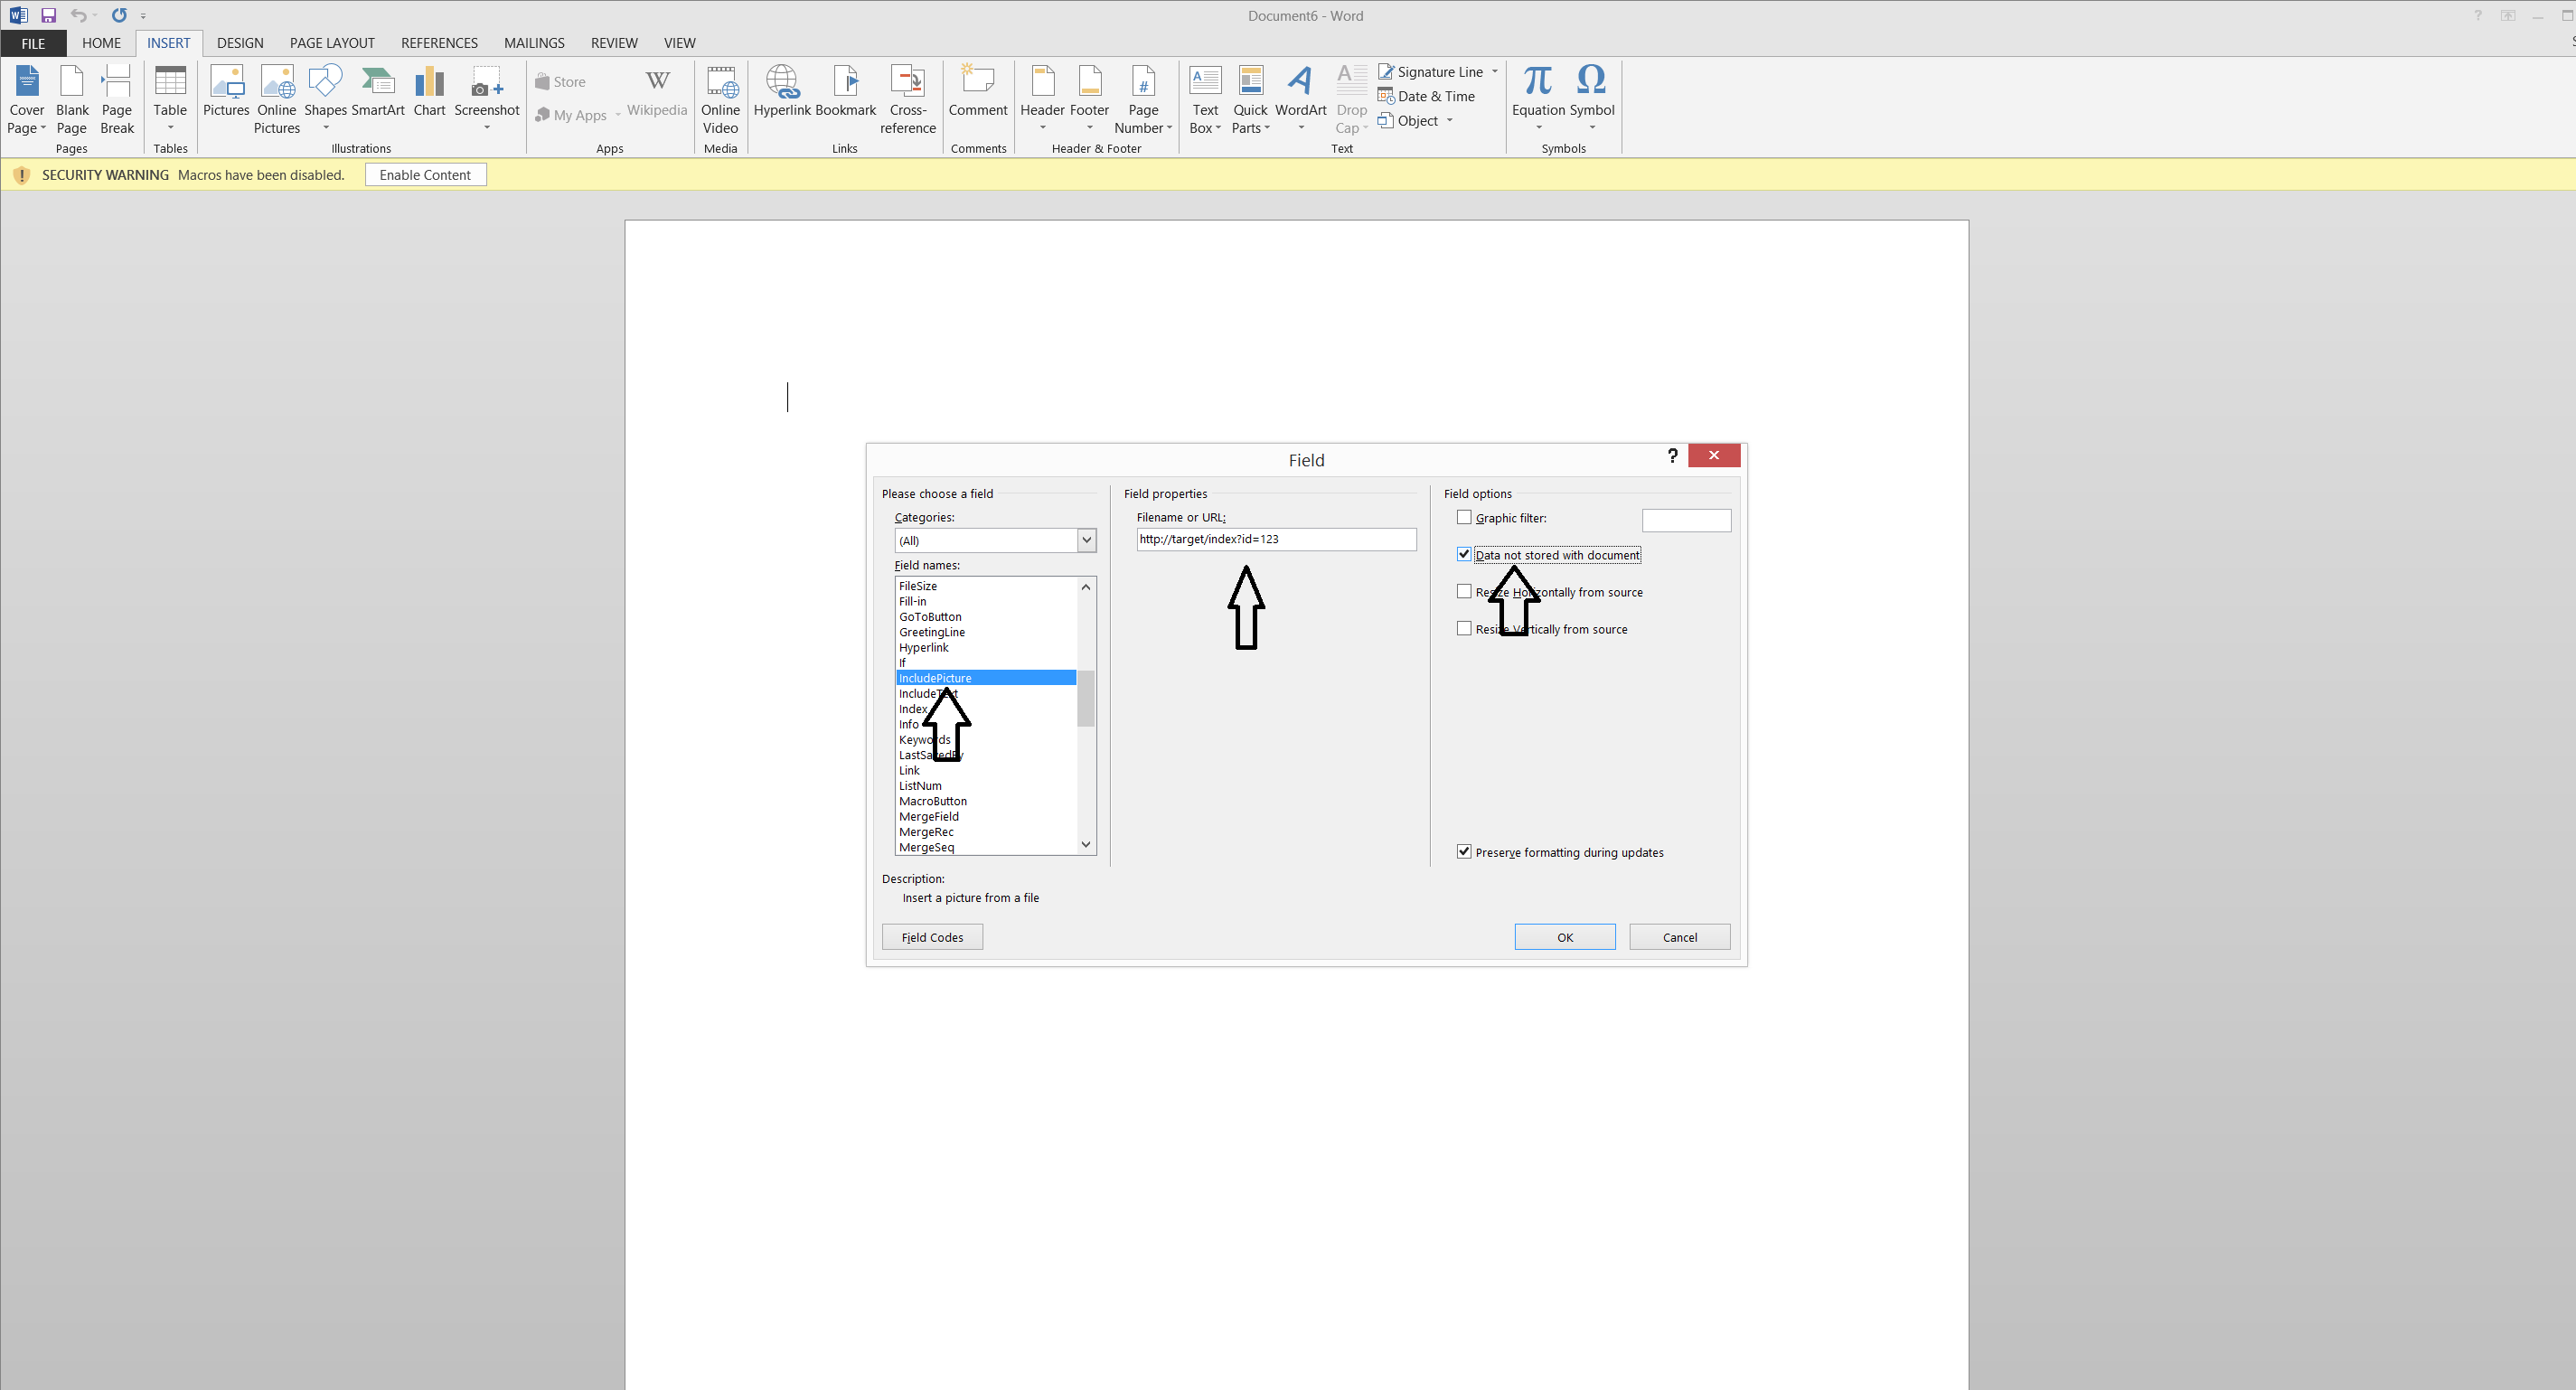Click the Field names scrollbar thumb
This screenshot has width=2576, height=1390.
click(x=1086, y=698)
